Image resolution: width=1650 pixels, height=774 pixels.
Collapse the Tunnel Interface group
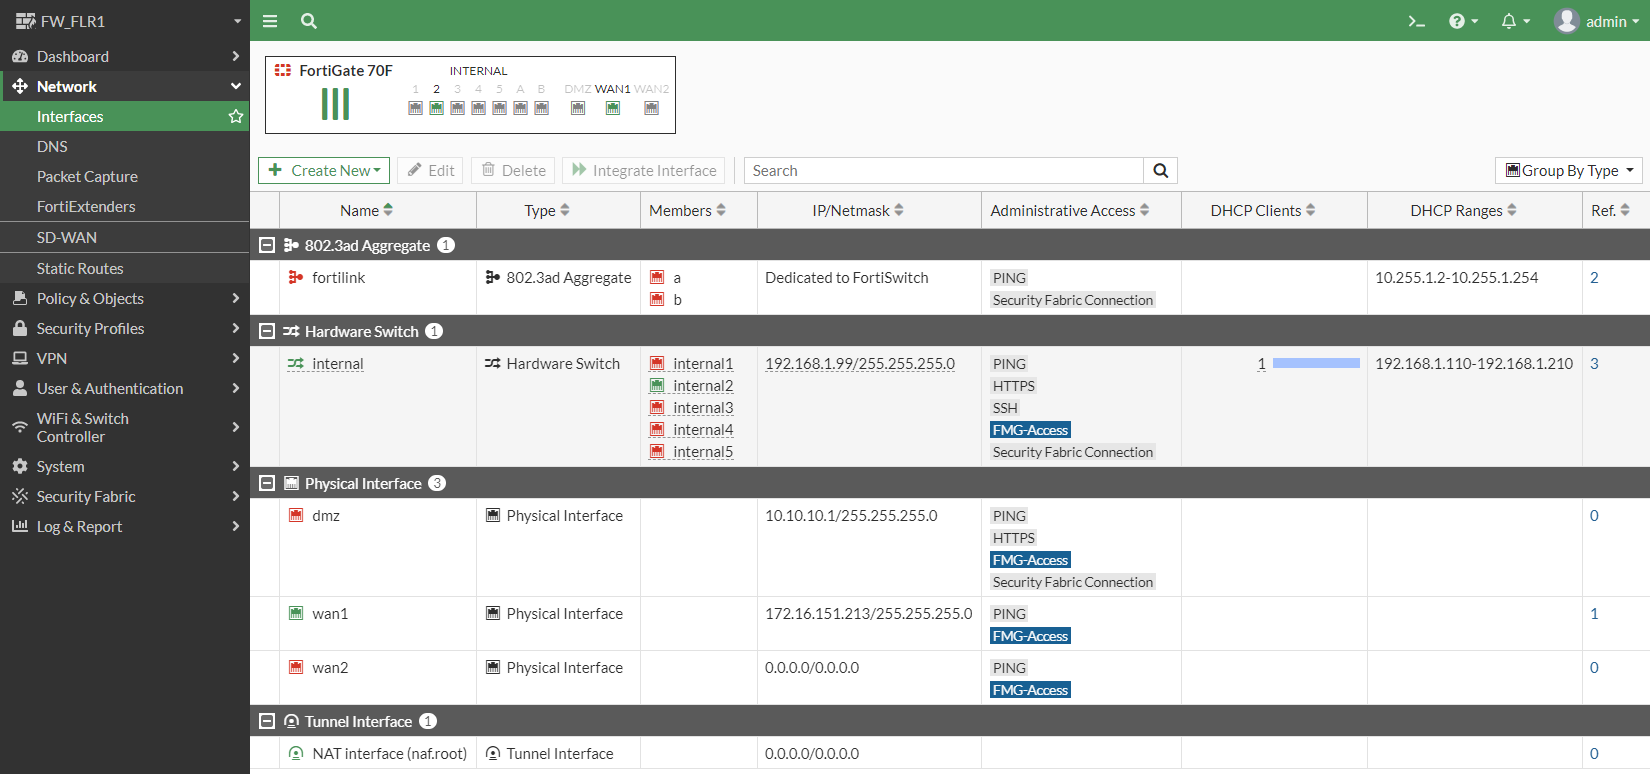coord(267,721)
